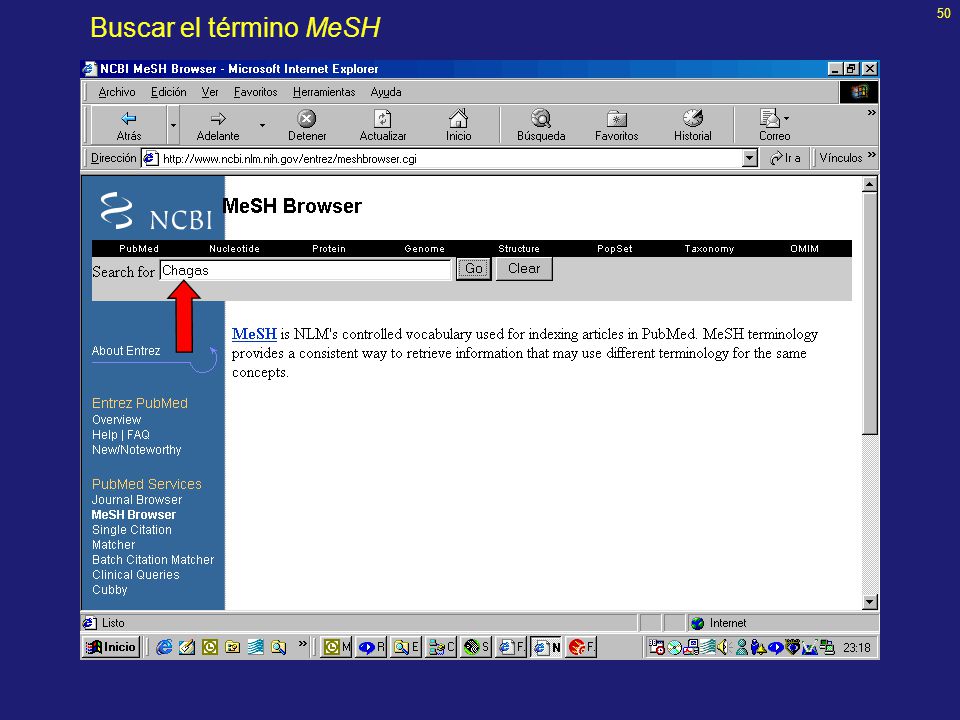Open the Batch Citation Matcher link

152,560
